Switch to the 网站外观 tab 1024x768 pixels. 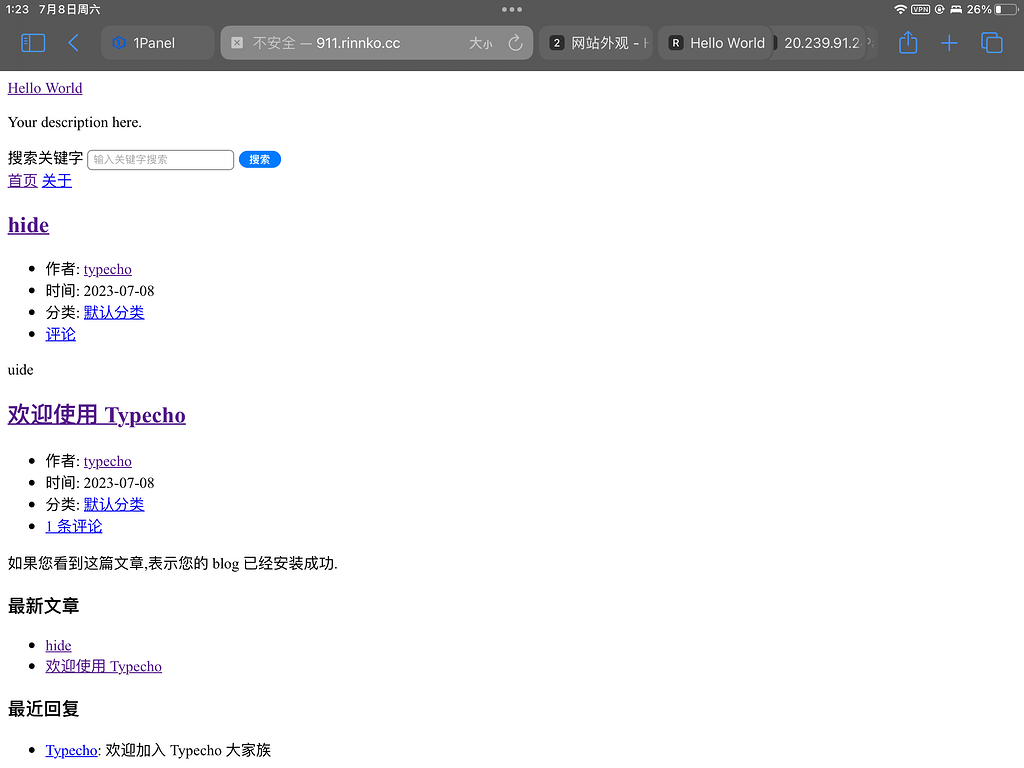[x=596, y=43]
